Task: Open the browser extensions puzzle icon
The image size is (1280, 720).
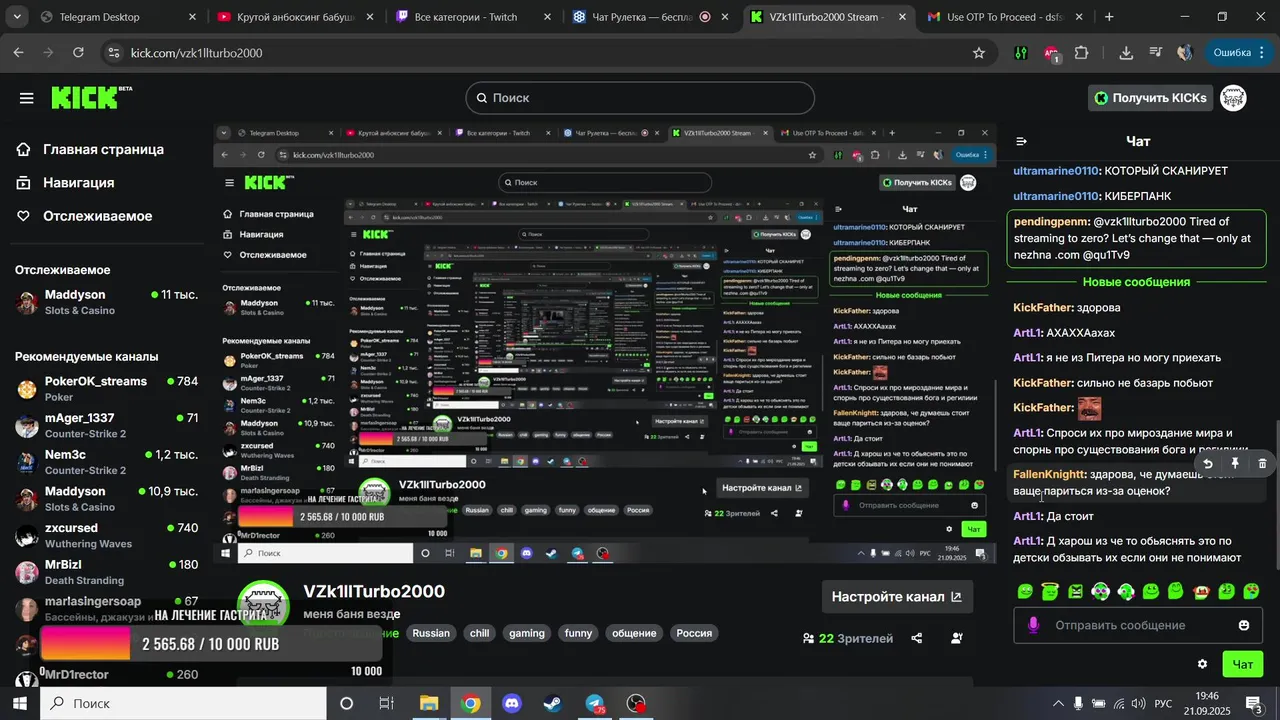Action: (1082, 53)
